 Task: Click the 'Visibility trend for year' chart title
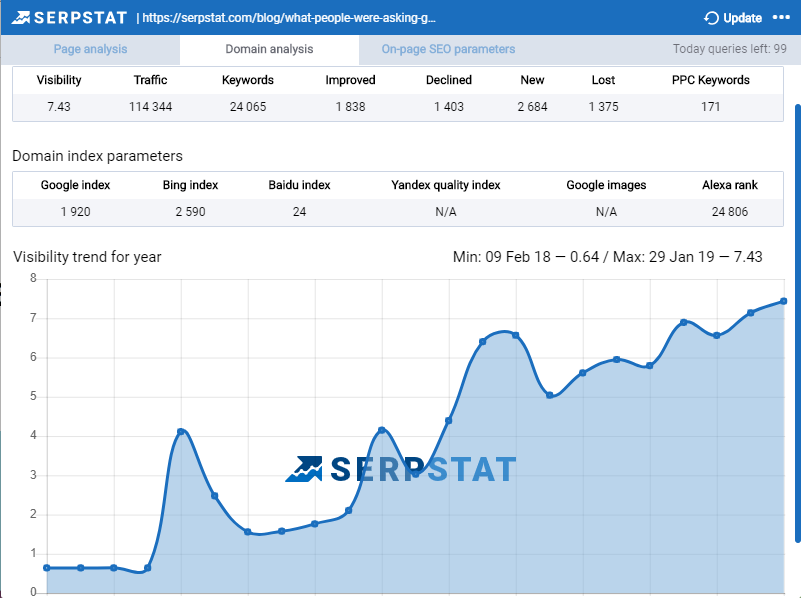coord(87,256)
